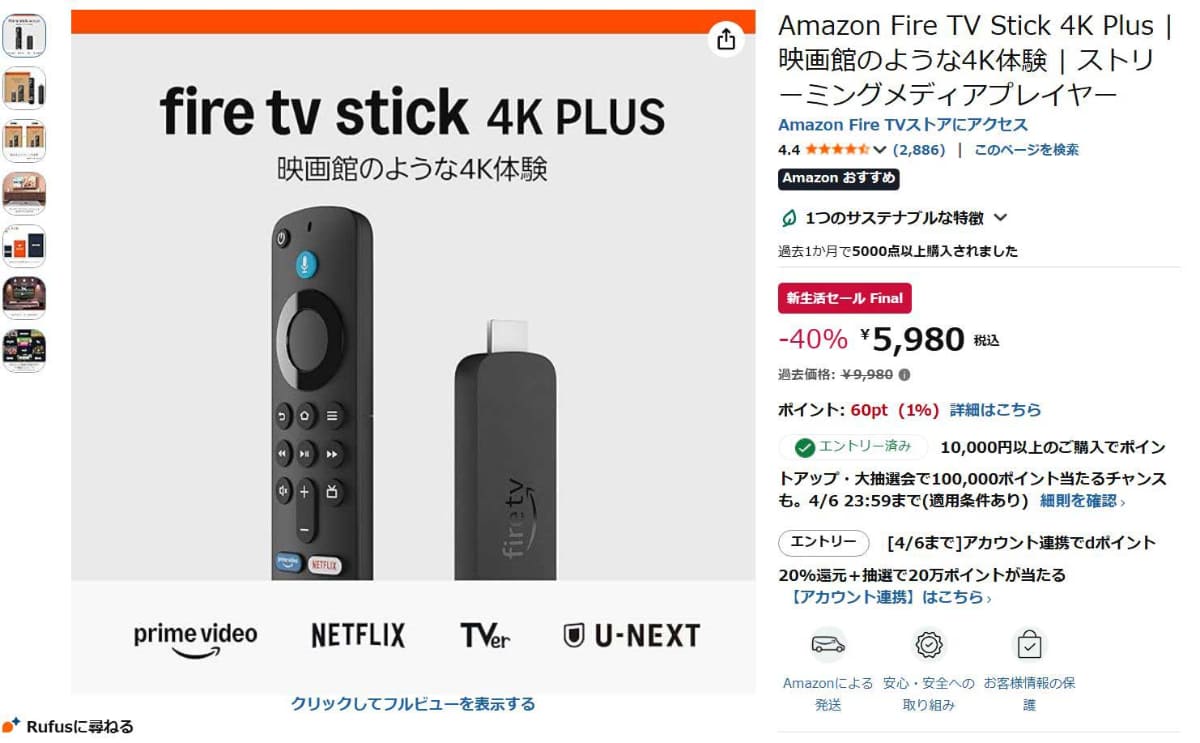Expand the rating breakdown chevron next to stars
1200x743 pixels.
[880, 150]
